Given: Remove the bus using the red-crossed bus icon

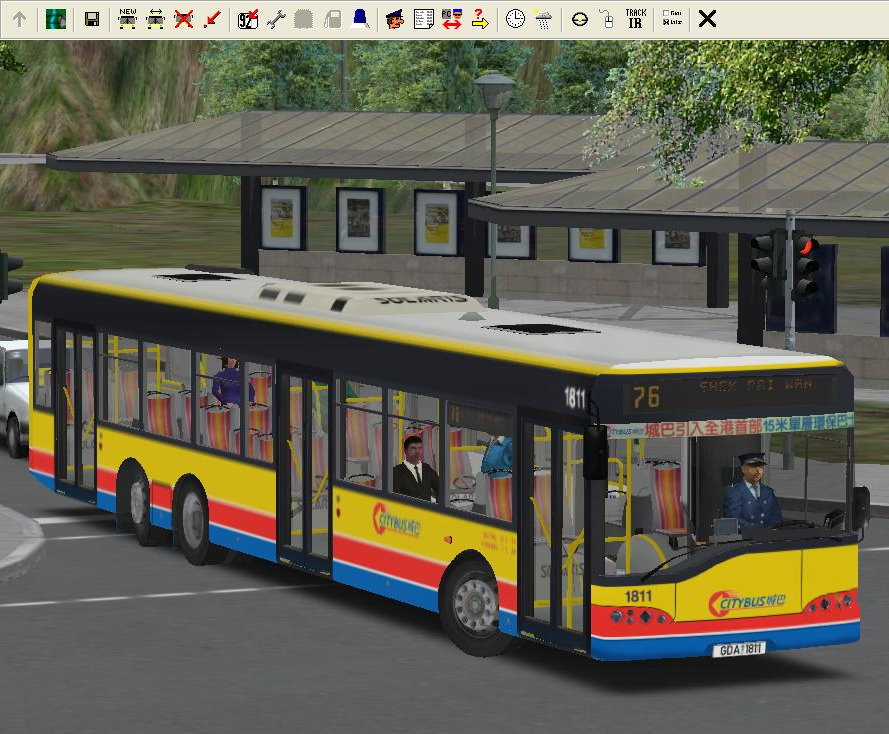Looking at the screenshot, I should (x=183, y=19).
